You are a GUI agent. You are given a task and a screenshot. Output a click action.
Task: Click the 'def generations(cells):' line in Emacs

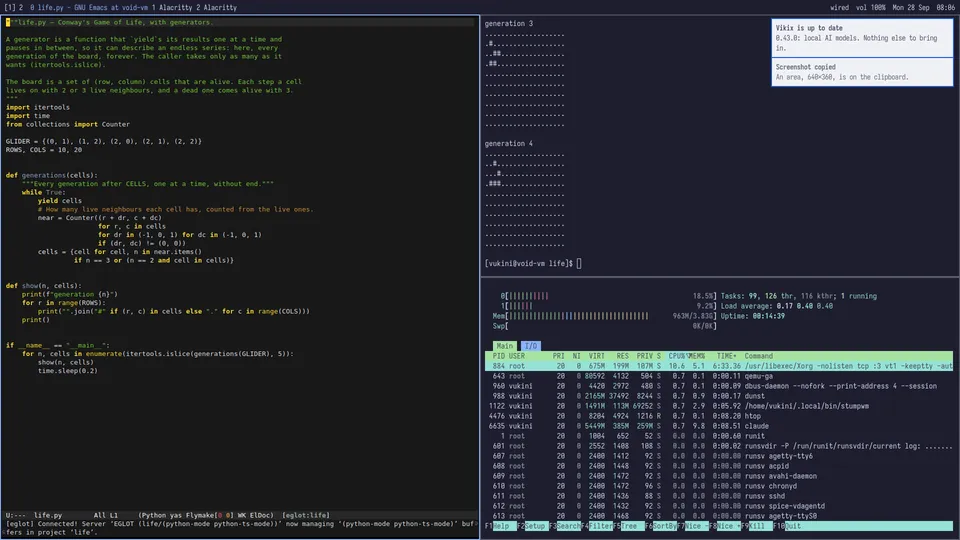[51, 175]
